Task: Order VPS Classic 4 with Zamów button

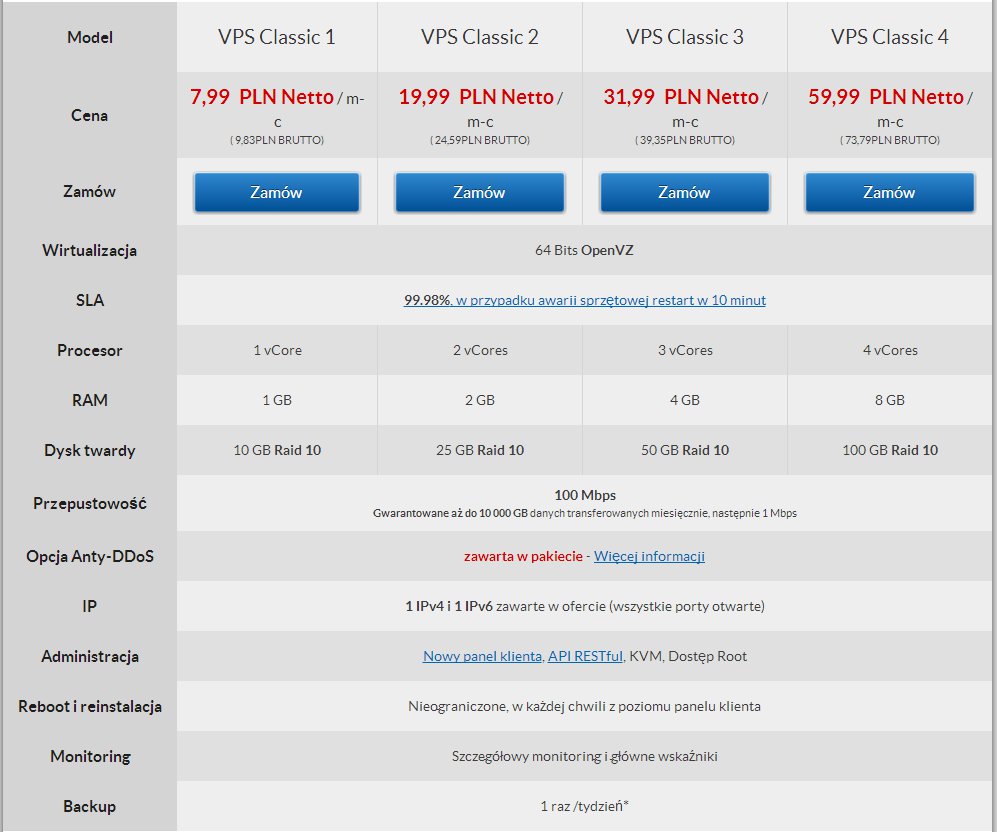Action: tap(890, 192)
